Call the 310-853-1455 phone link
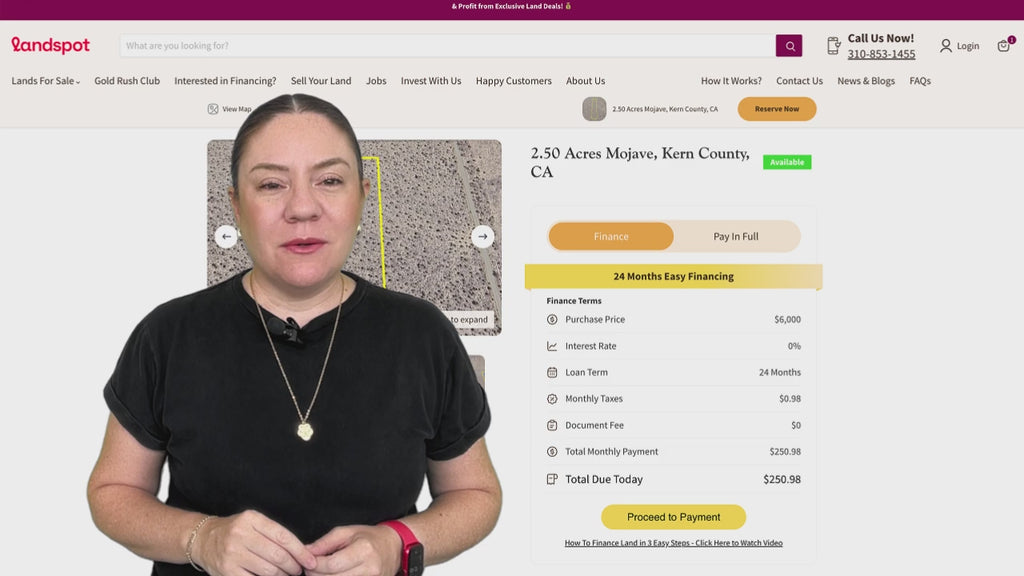The width and height of the screenshot is (1024, 576). (881, 54)
